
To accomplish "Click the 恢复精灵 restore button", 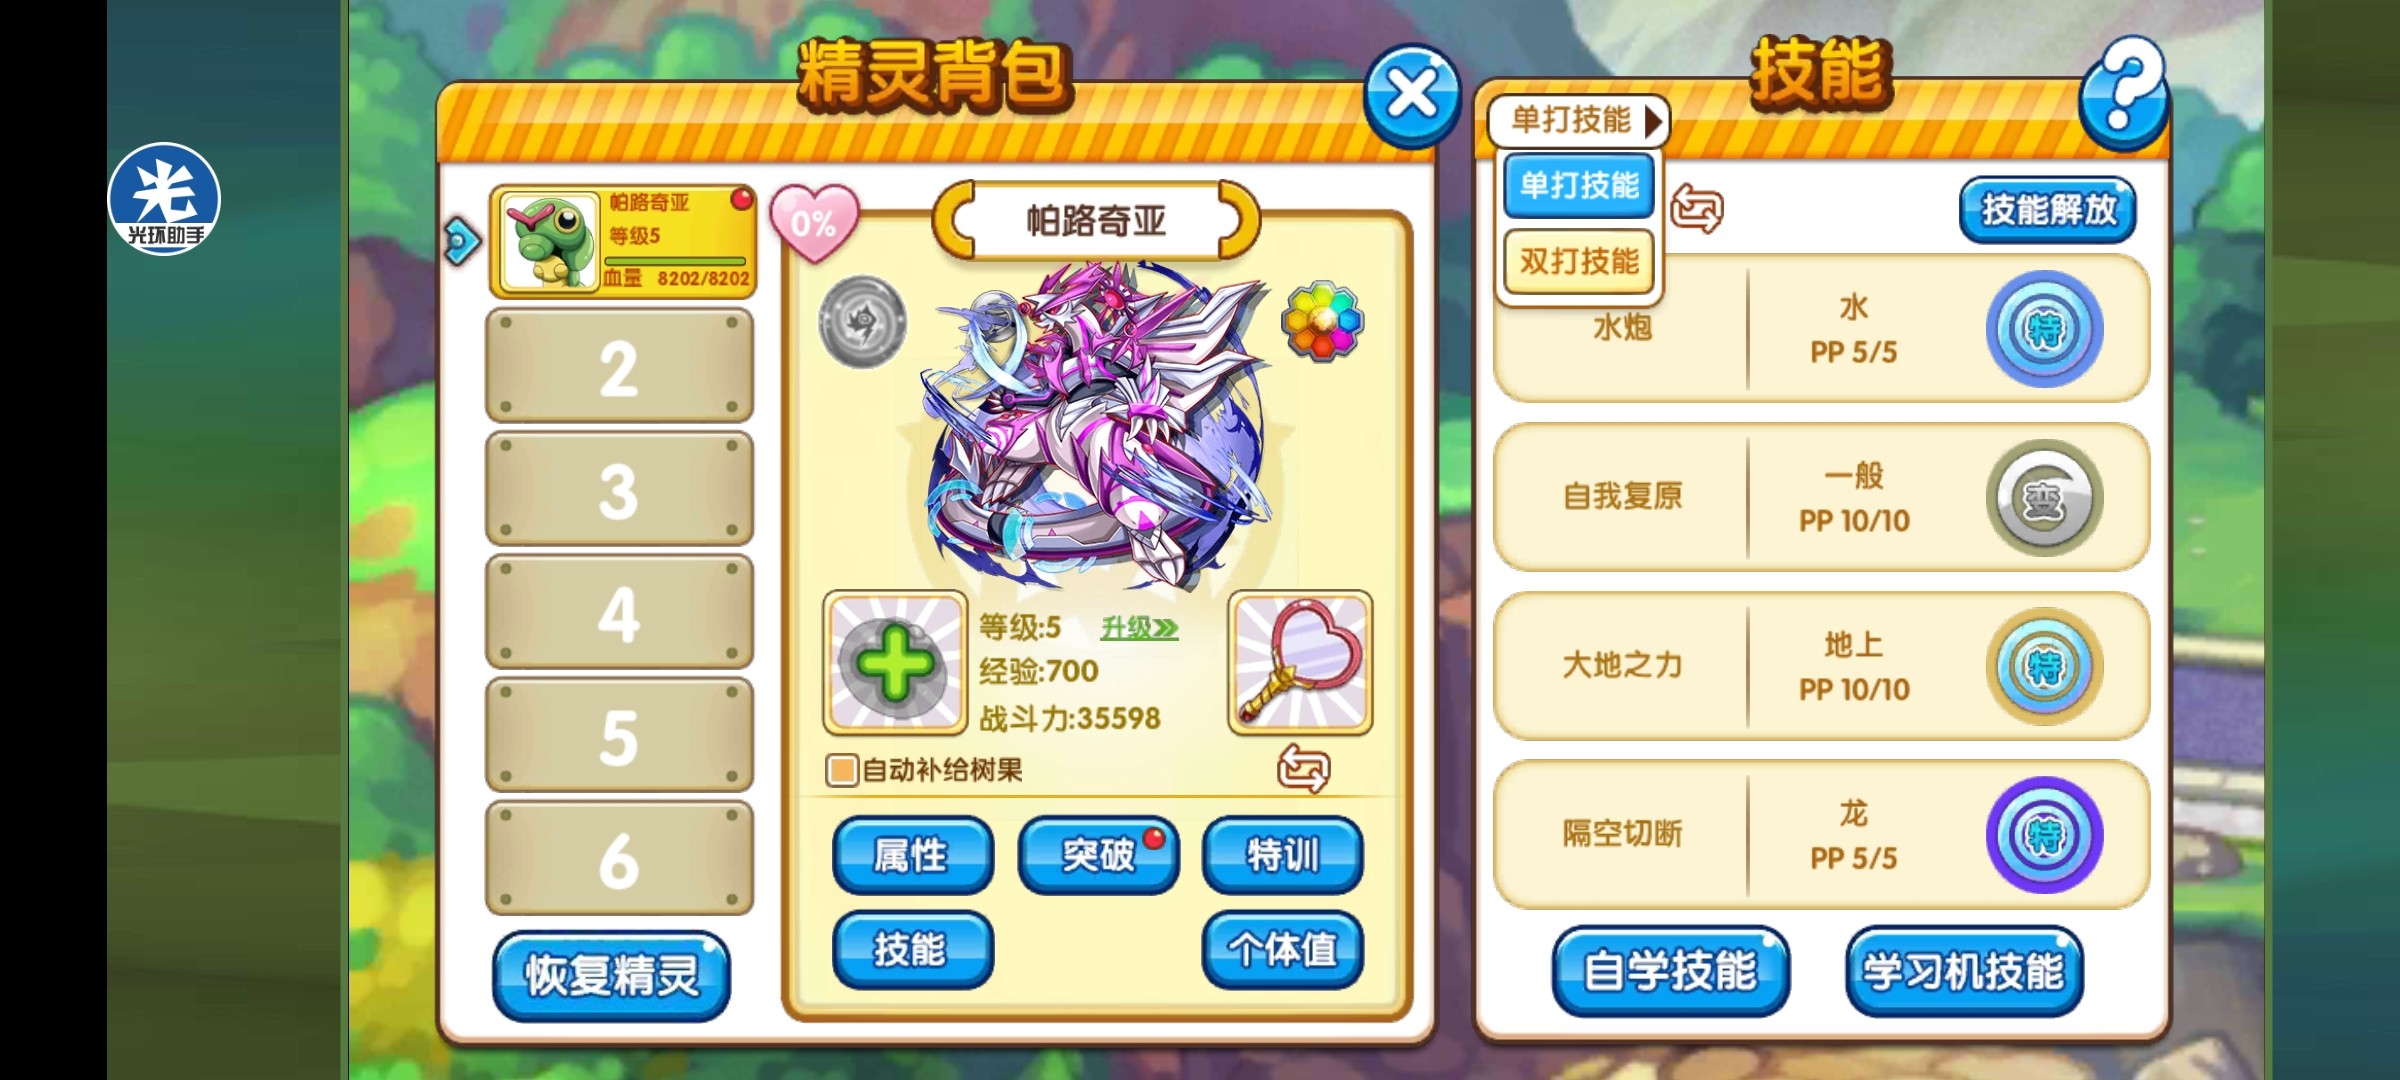I will (611, 976).
